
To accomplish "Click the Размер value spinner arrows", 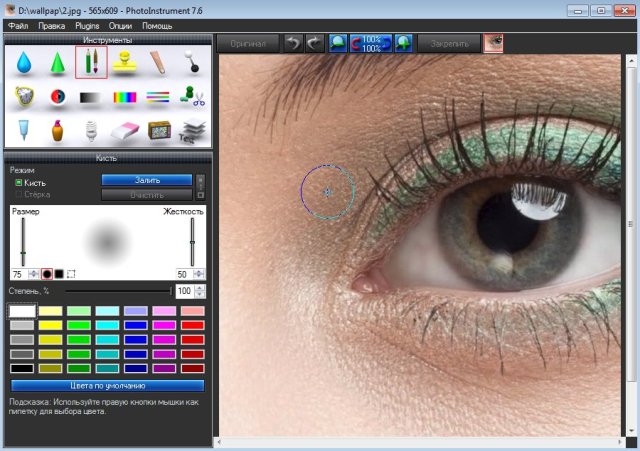I will (x=34, y=273).
